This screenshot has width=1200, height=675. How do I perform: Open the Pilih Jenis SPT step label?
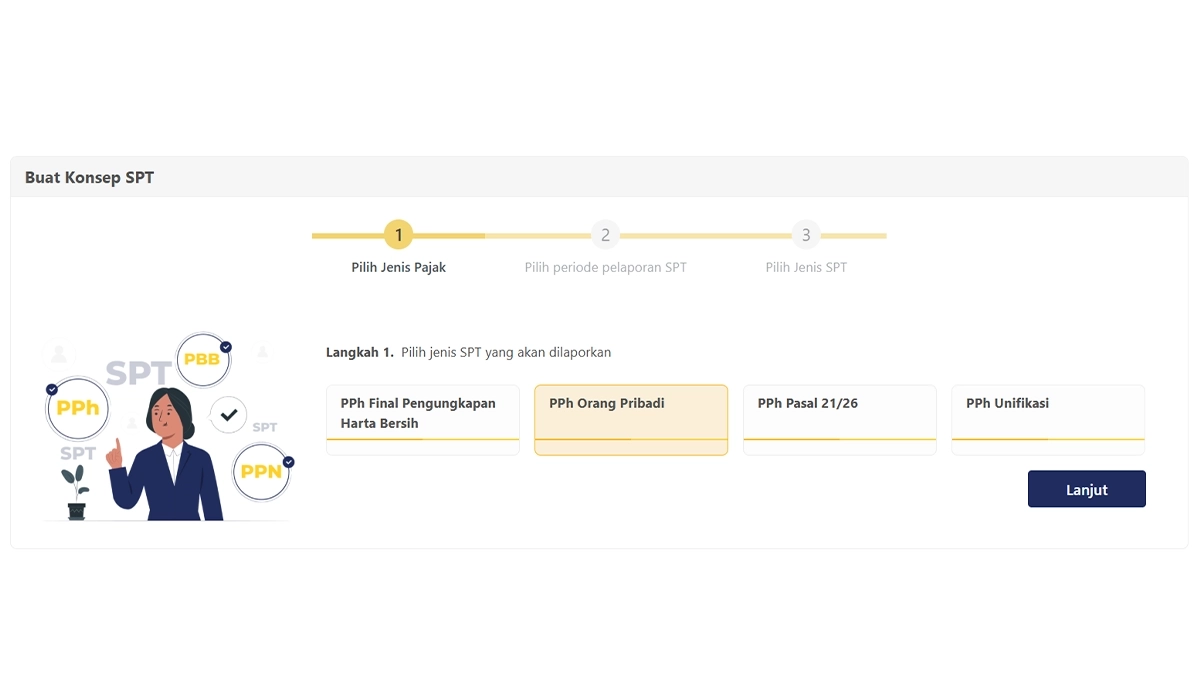coord(806,268)
